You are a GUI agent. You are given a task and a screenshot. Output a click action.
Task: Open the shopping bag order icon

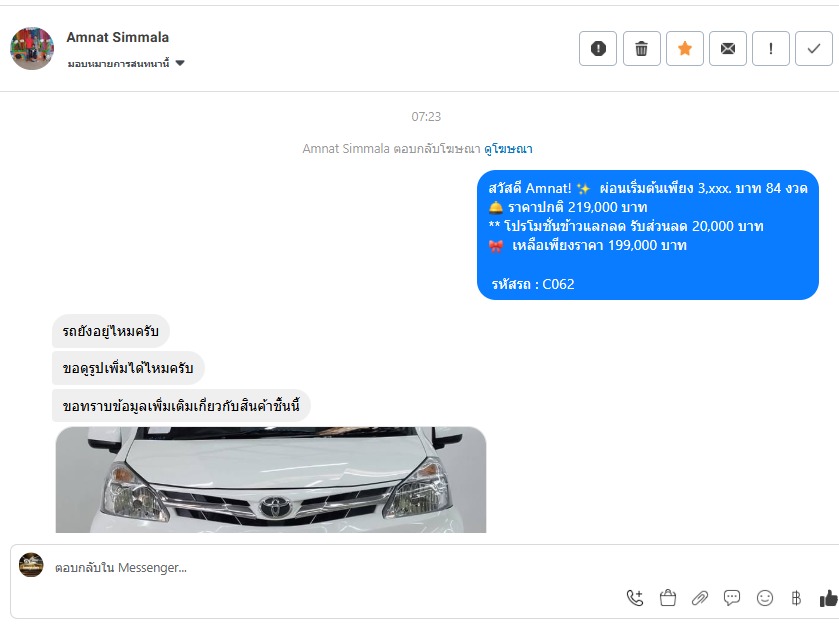[668, 598]
